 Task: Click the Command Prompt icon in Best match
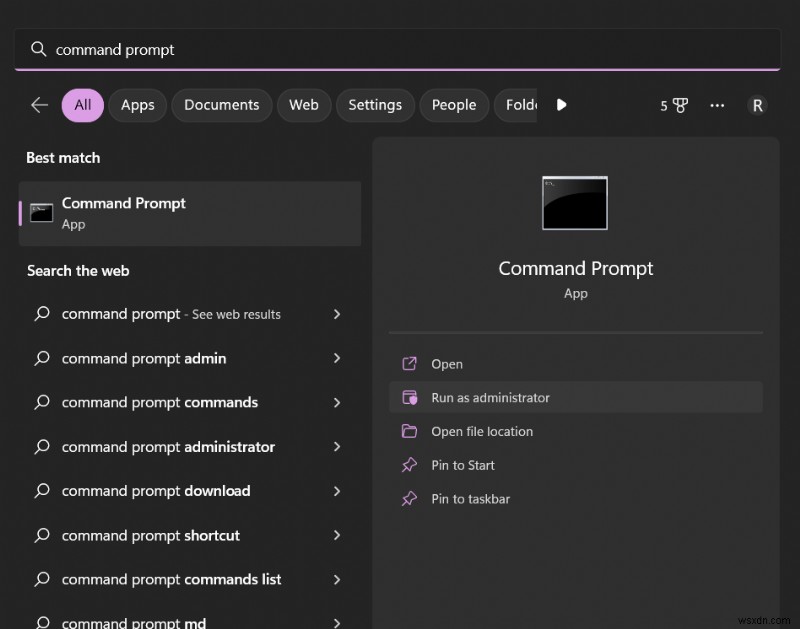(41, 213)
